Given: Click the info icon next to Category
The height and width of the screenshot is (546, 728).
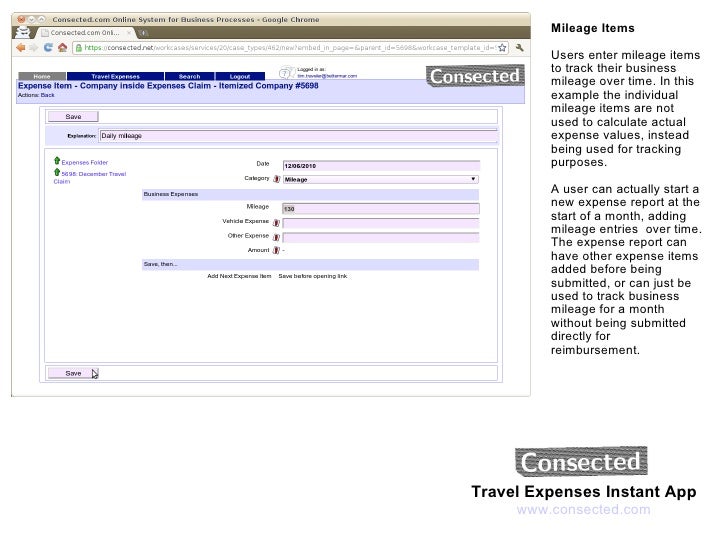Looking at the screenshot, I should (276, 179).
